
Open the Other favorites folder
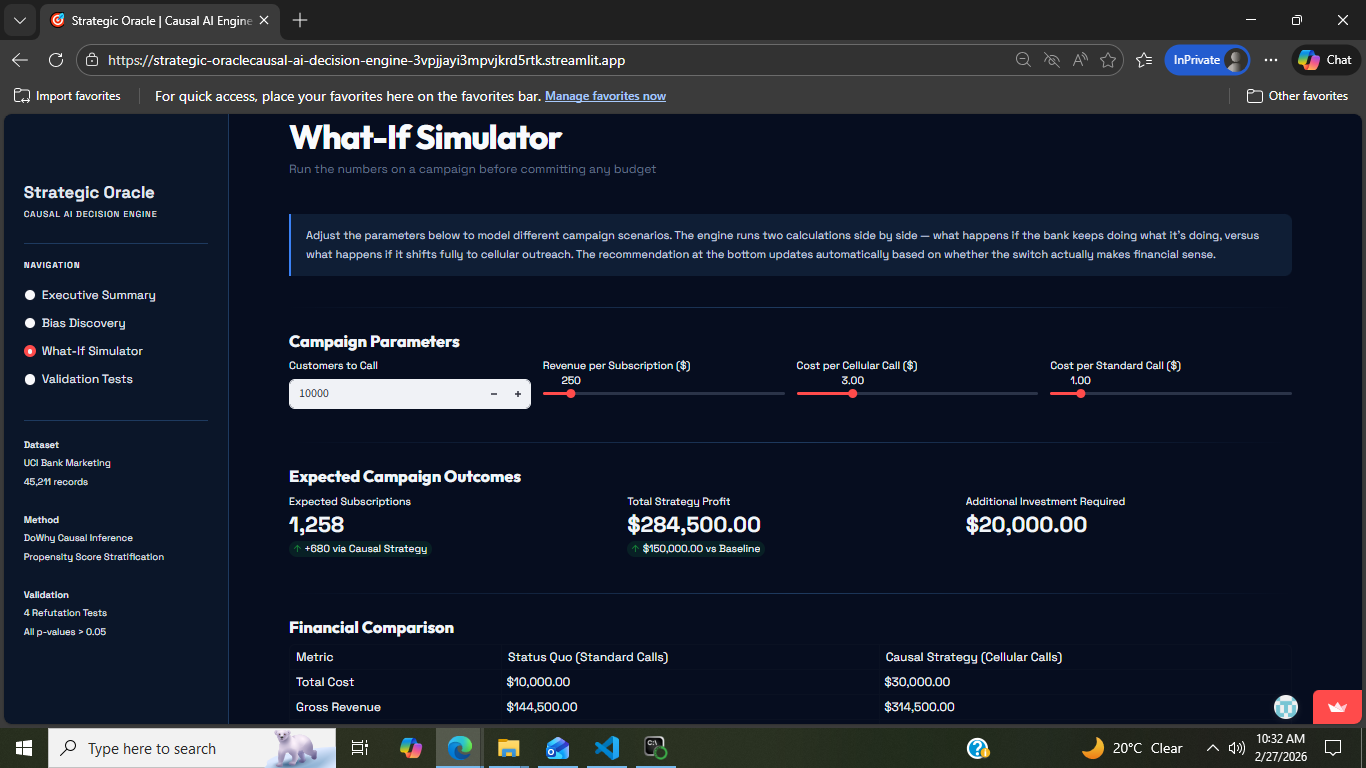tap(1297, 96)
